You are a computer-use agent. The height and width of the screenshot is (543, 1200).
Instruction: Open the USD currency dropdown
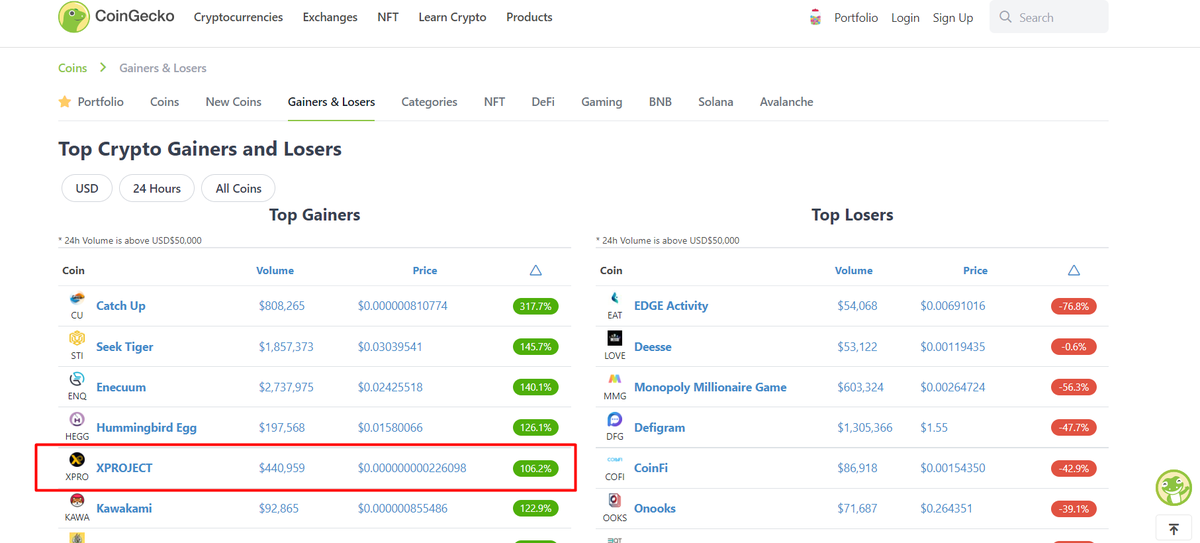(87, 188)
